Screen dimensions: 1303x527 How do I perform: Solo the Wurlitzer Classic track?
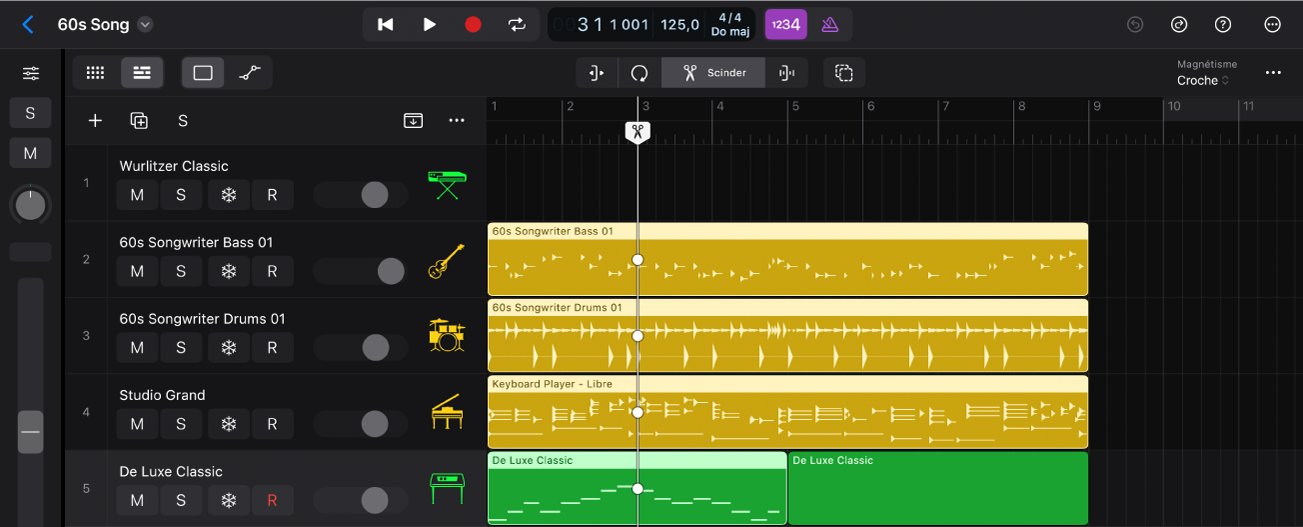pyautogui.click(x=181, y=195)
